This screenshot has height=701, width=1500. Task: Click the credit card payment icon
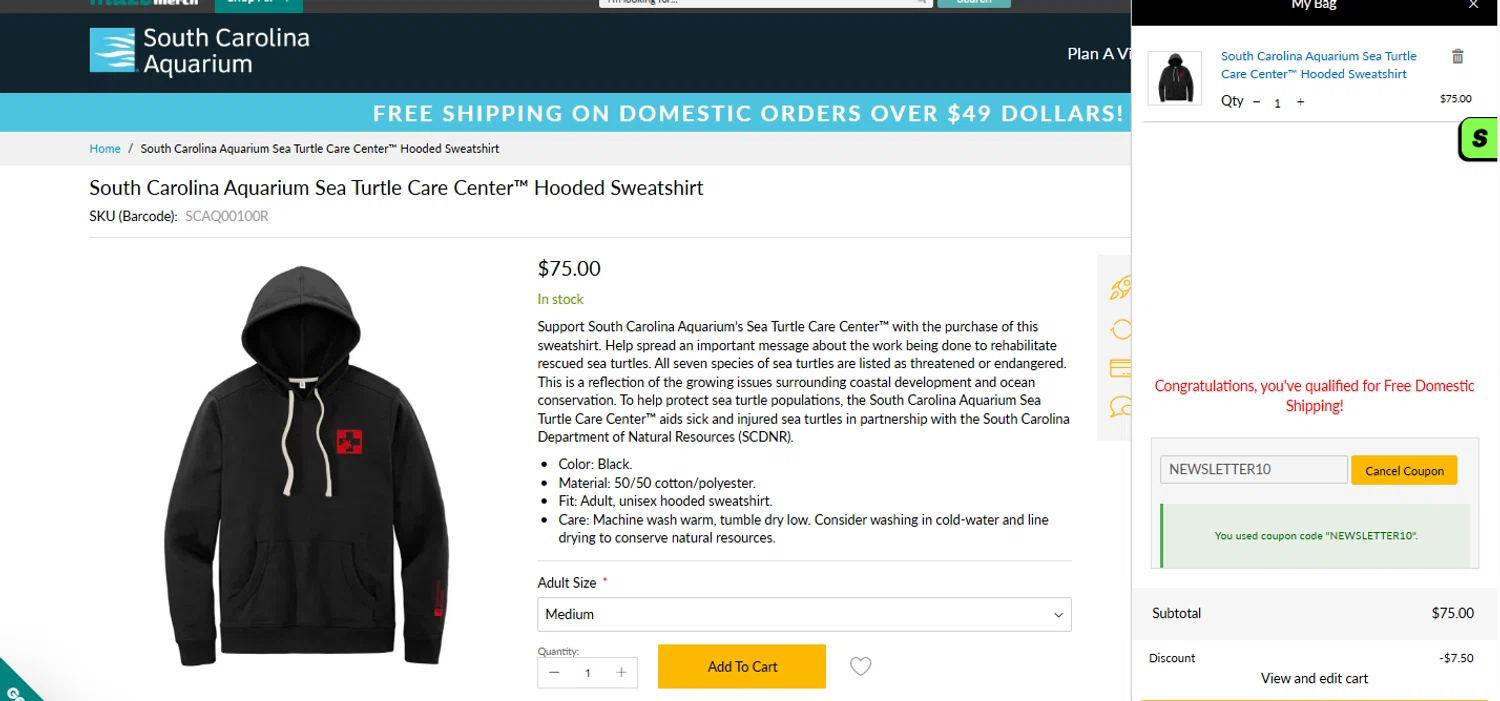coord(1120,368)
